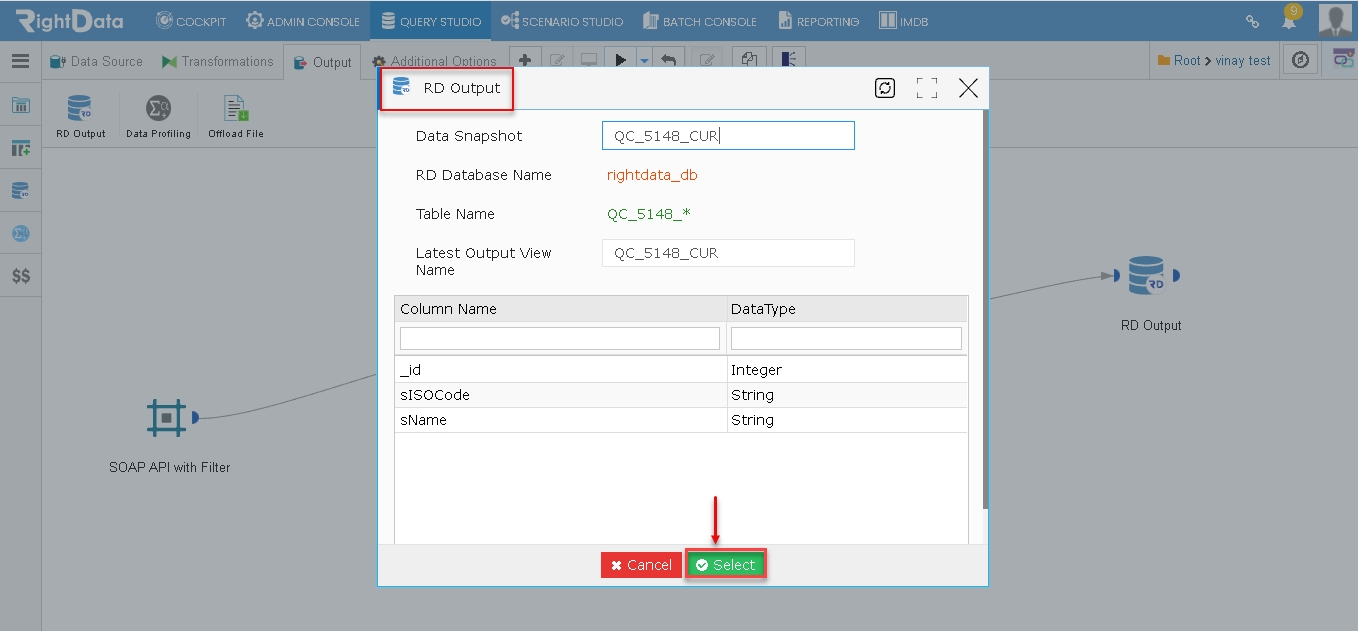Open the hamburger menu icon
This screenshot has height=631, width=1358.
pos(20,61)
